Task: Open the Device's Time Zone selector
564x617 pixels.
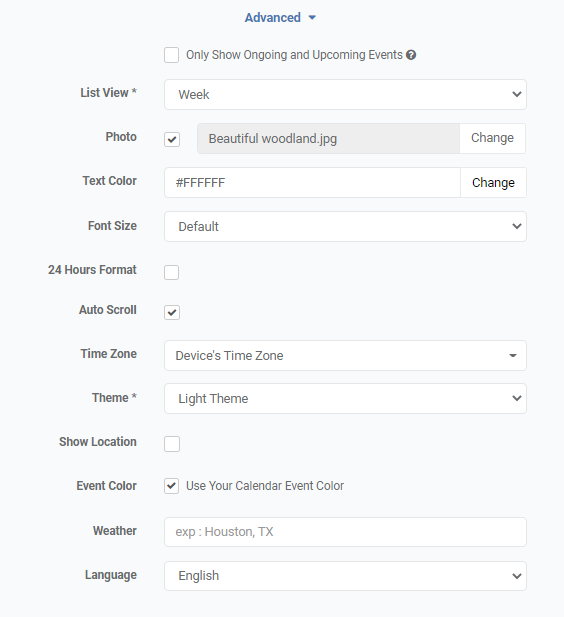Action: tap(345, 355)
